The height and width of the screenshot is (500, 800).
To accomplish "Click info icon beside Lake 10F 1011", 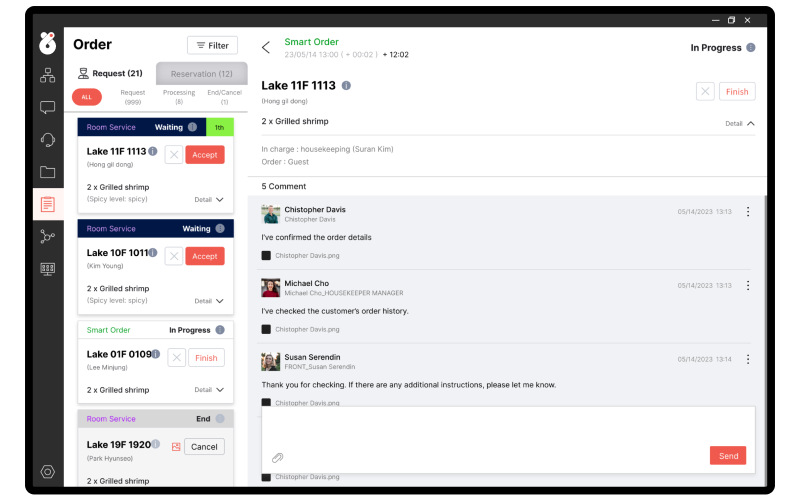I will click(153, 252).
